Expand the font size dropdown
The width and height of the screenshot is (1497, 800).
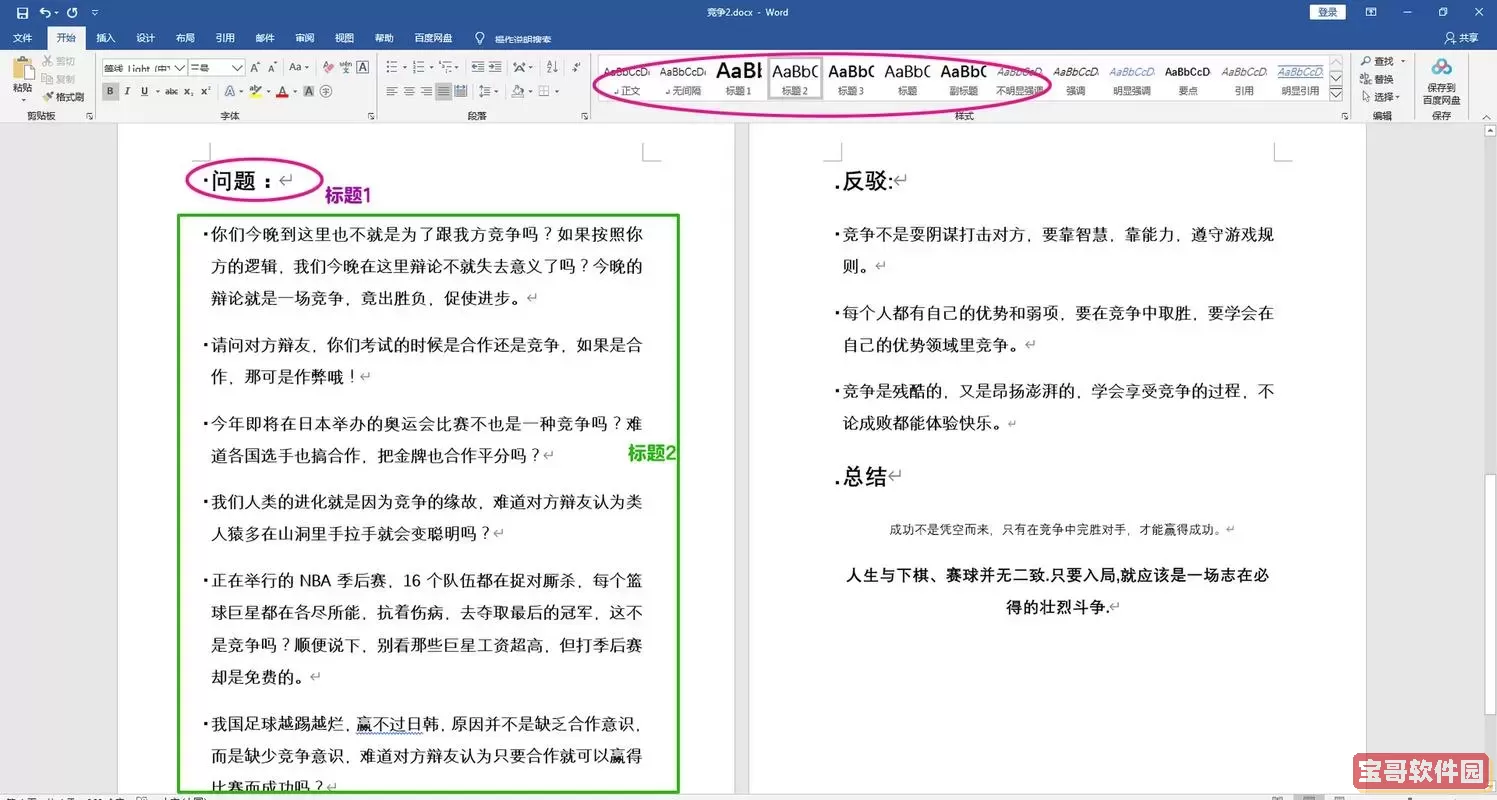238,67
